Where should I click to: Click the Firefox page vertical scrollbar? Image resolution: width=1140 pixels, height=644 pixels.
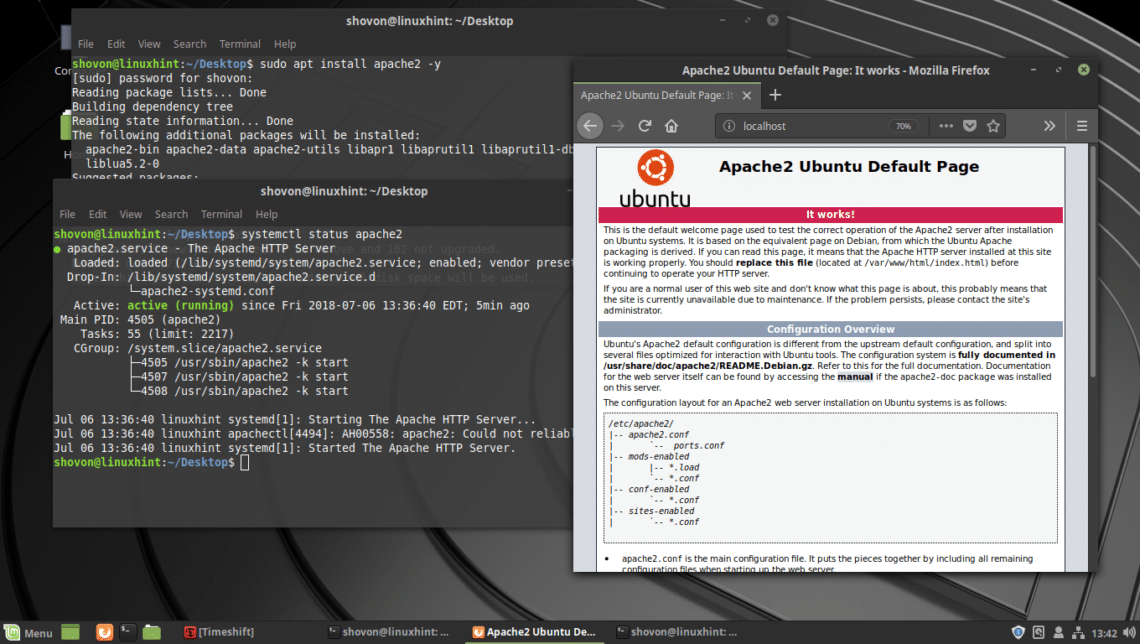pyautogui.click(x=1092, y=262)
